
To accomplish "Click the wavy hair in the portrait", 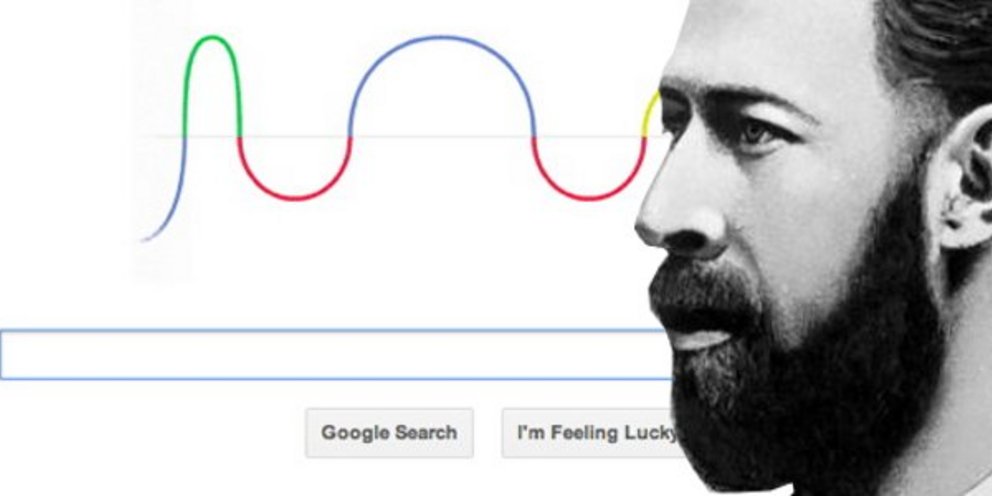I will 936,44.
